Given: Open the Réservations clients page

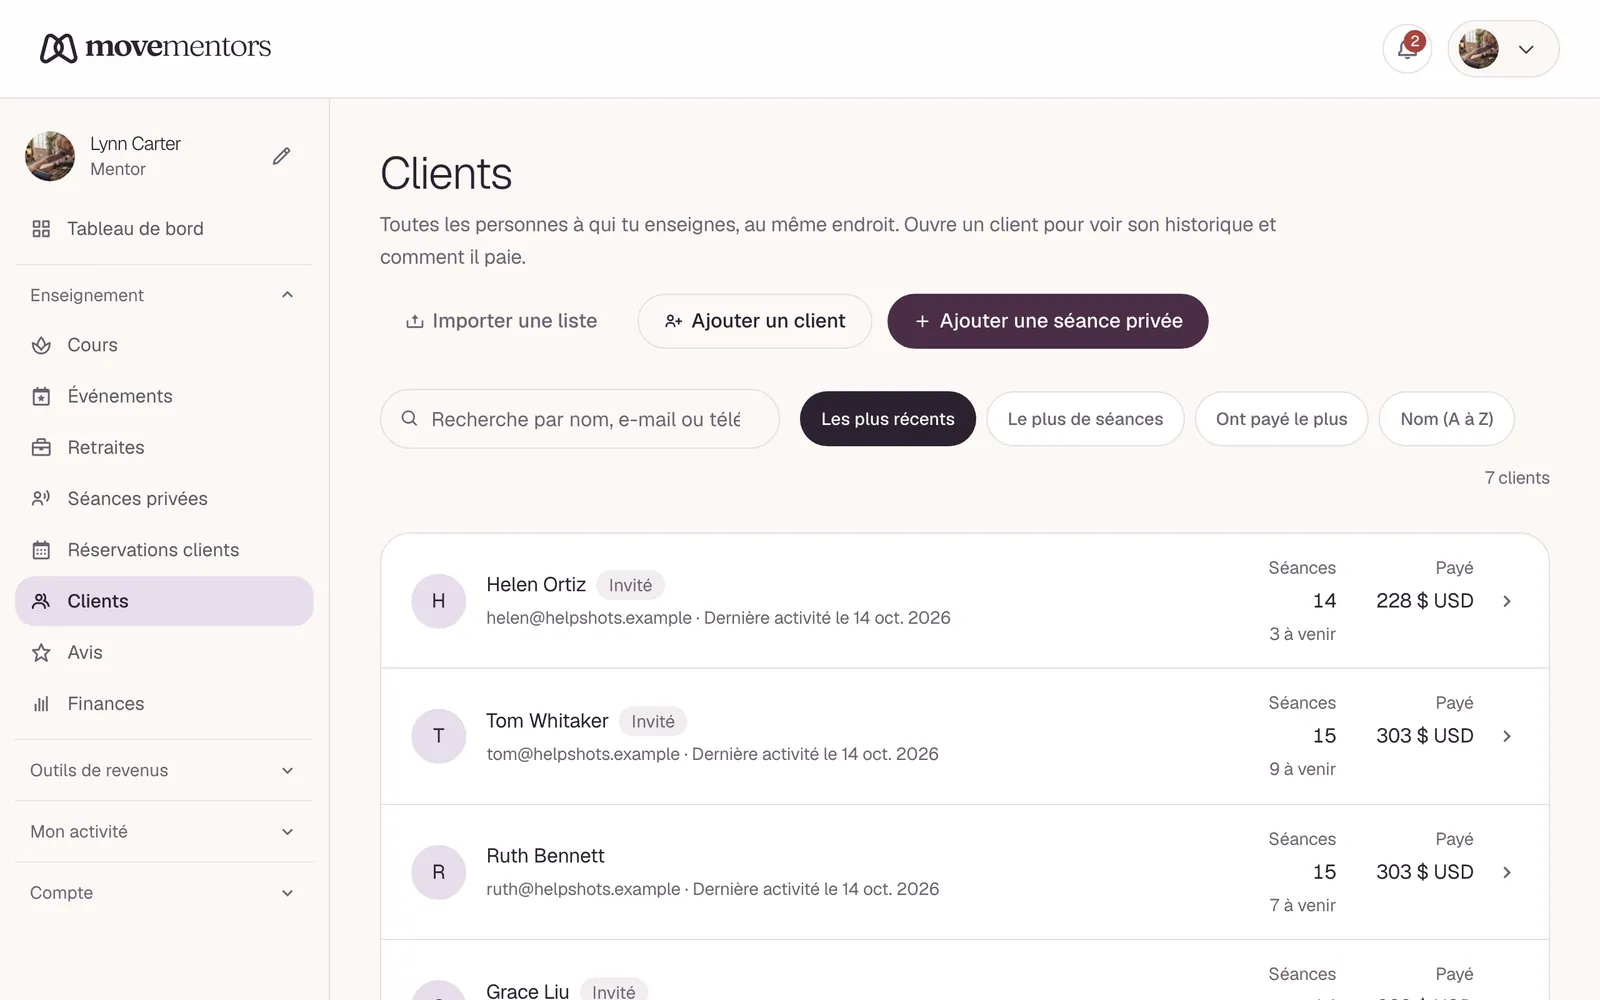Looking at the screenshot, I should point(164,550).
